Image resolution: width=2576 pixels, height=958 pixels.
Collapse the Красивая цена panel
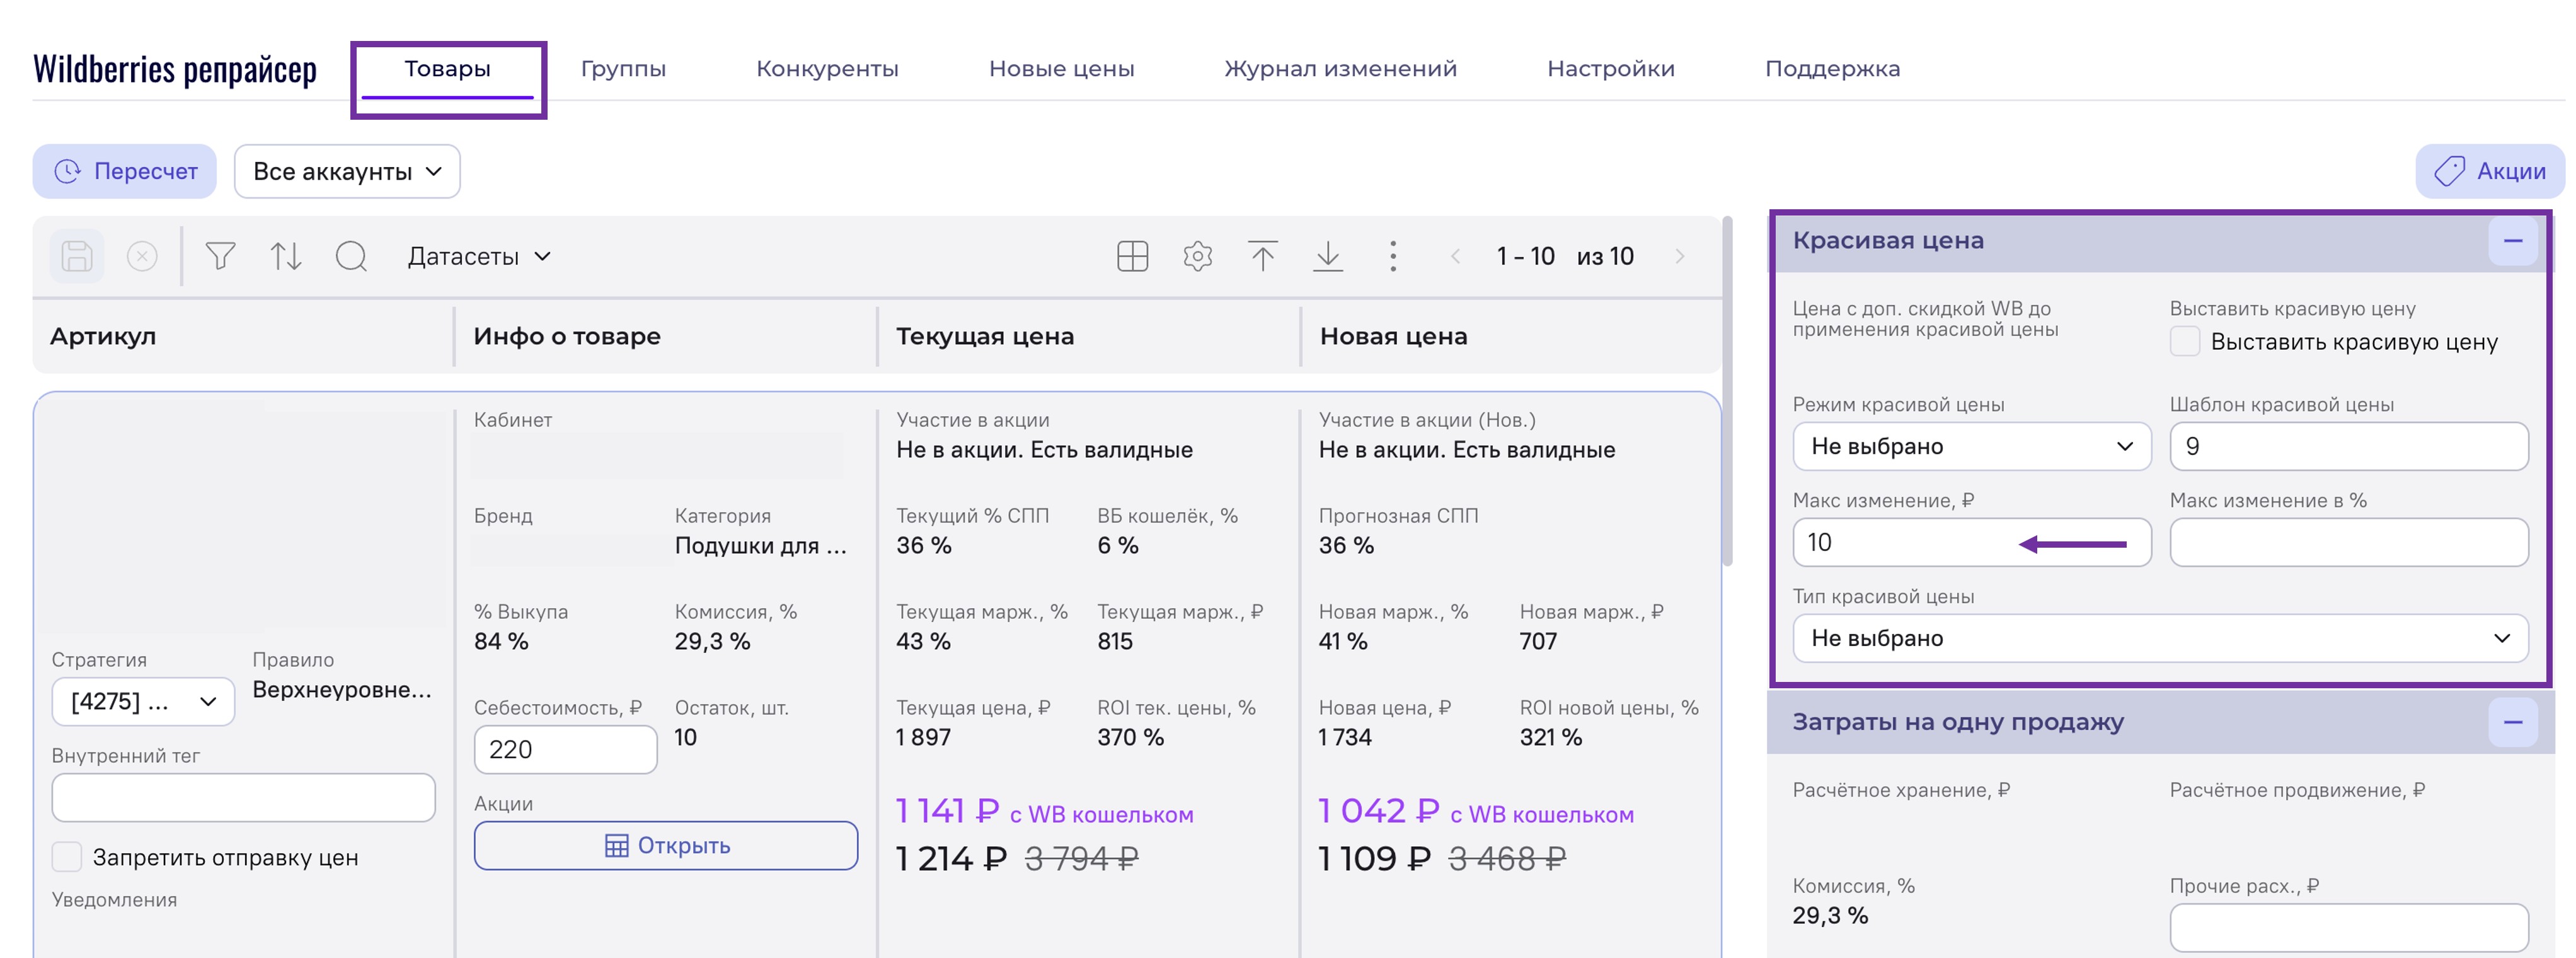click(2512, 241)
